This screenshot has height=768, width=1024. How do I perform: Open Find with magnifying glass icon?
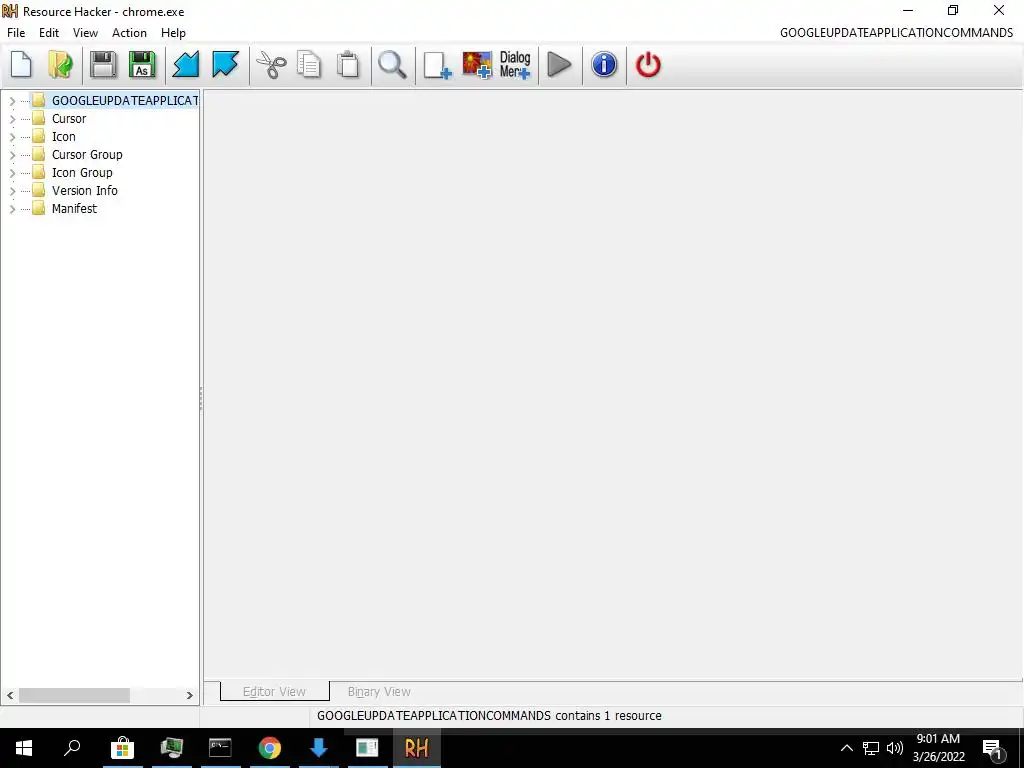pyautogui.click(x=392, y=65)
